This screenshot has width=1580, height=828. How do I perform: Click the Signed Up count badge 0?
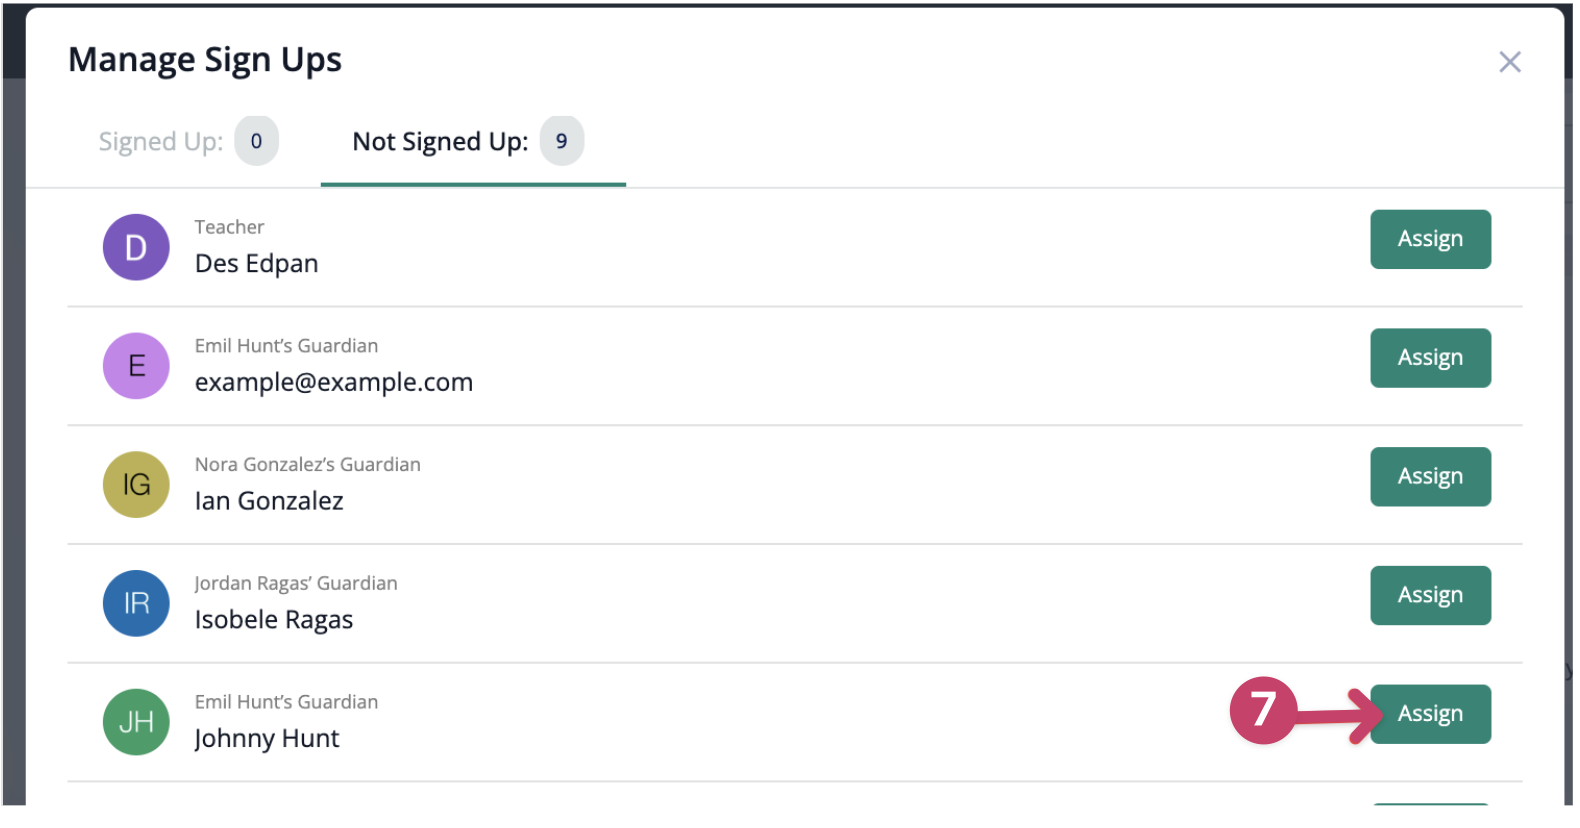coord(257,141)
